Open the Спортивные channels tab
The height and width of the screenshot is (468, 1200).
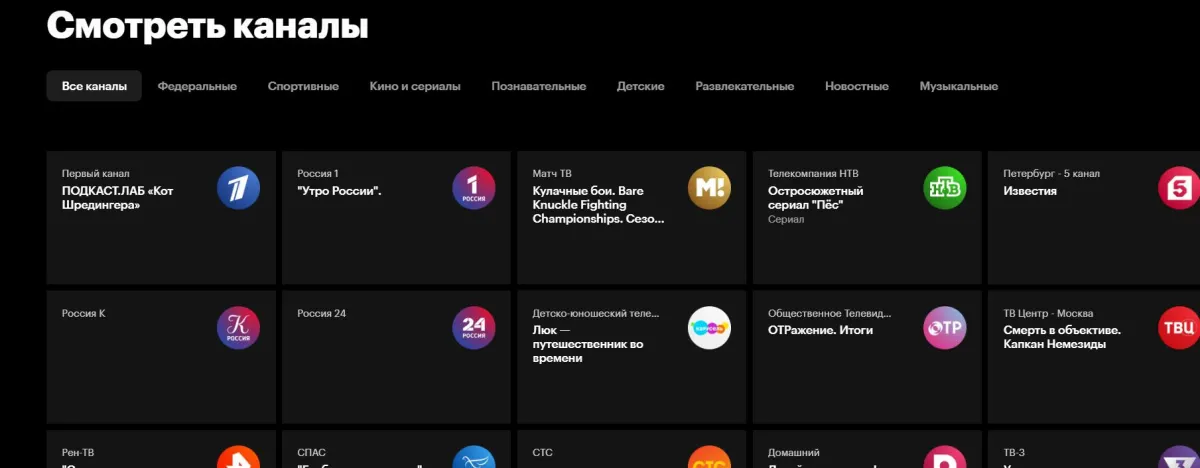point(303,86)
